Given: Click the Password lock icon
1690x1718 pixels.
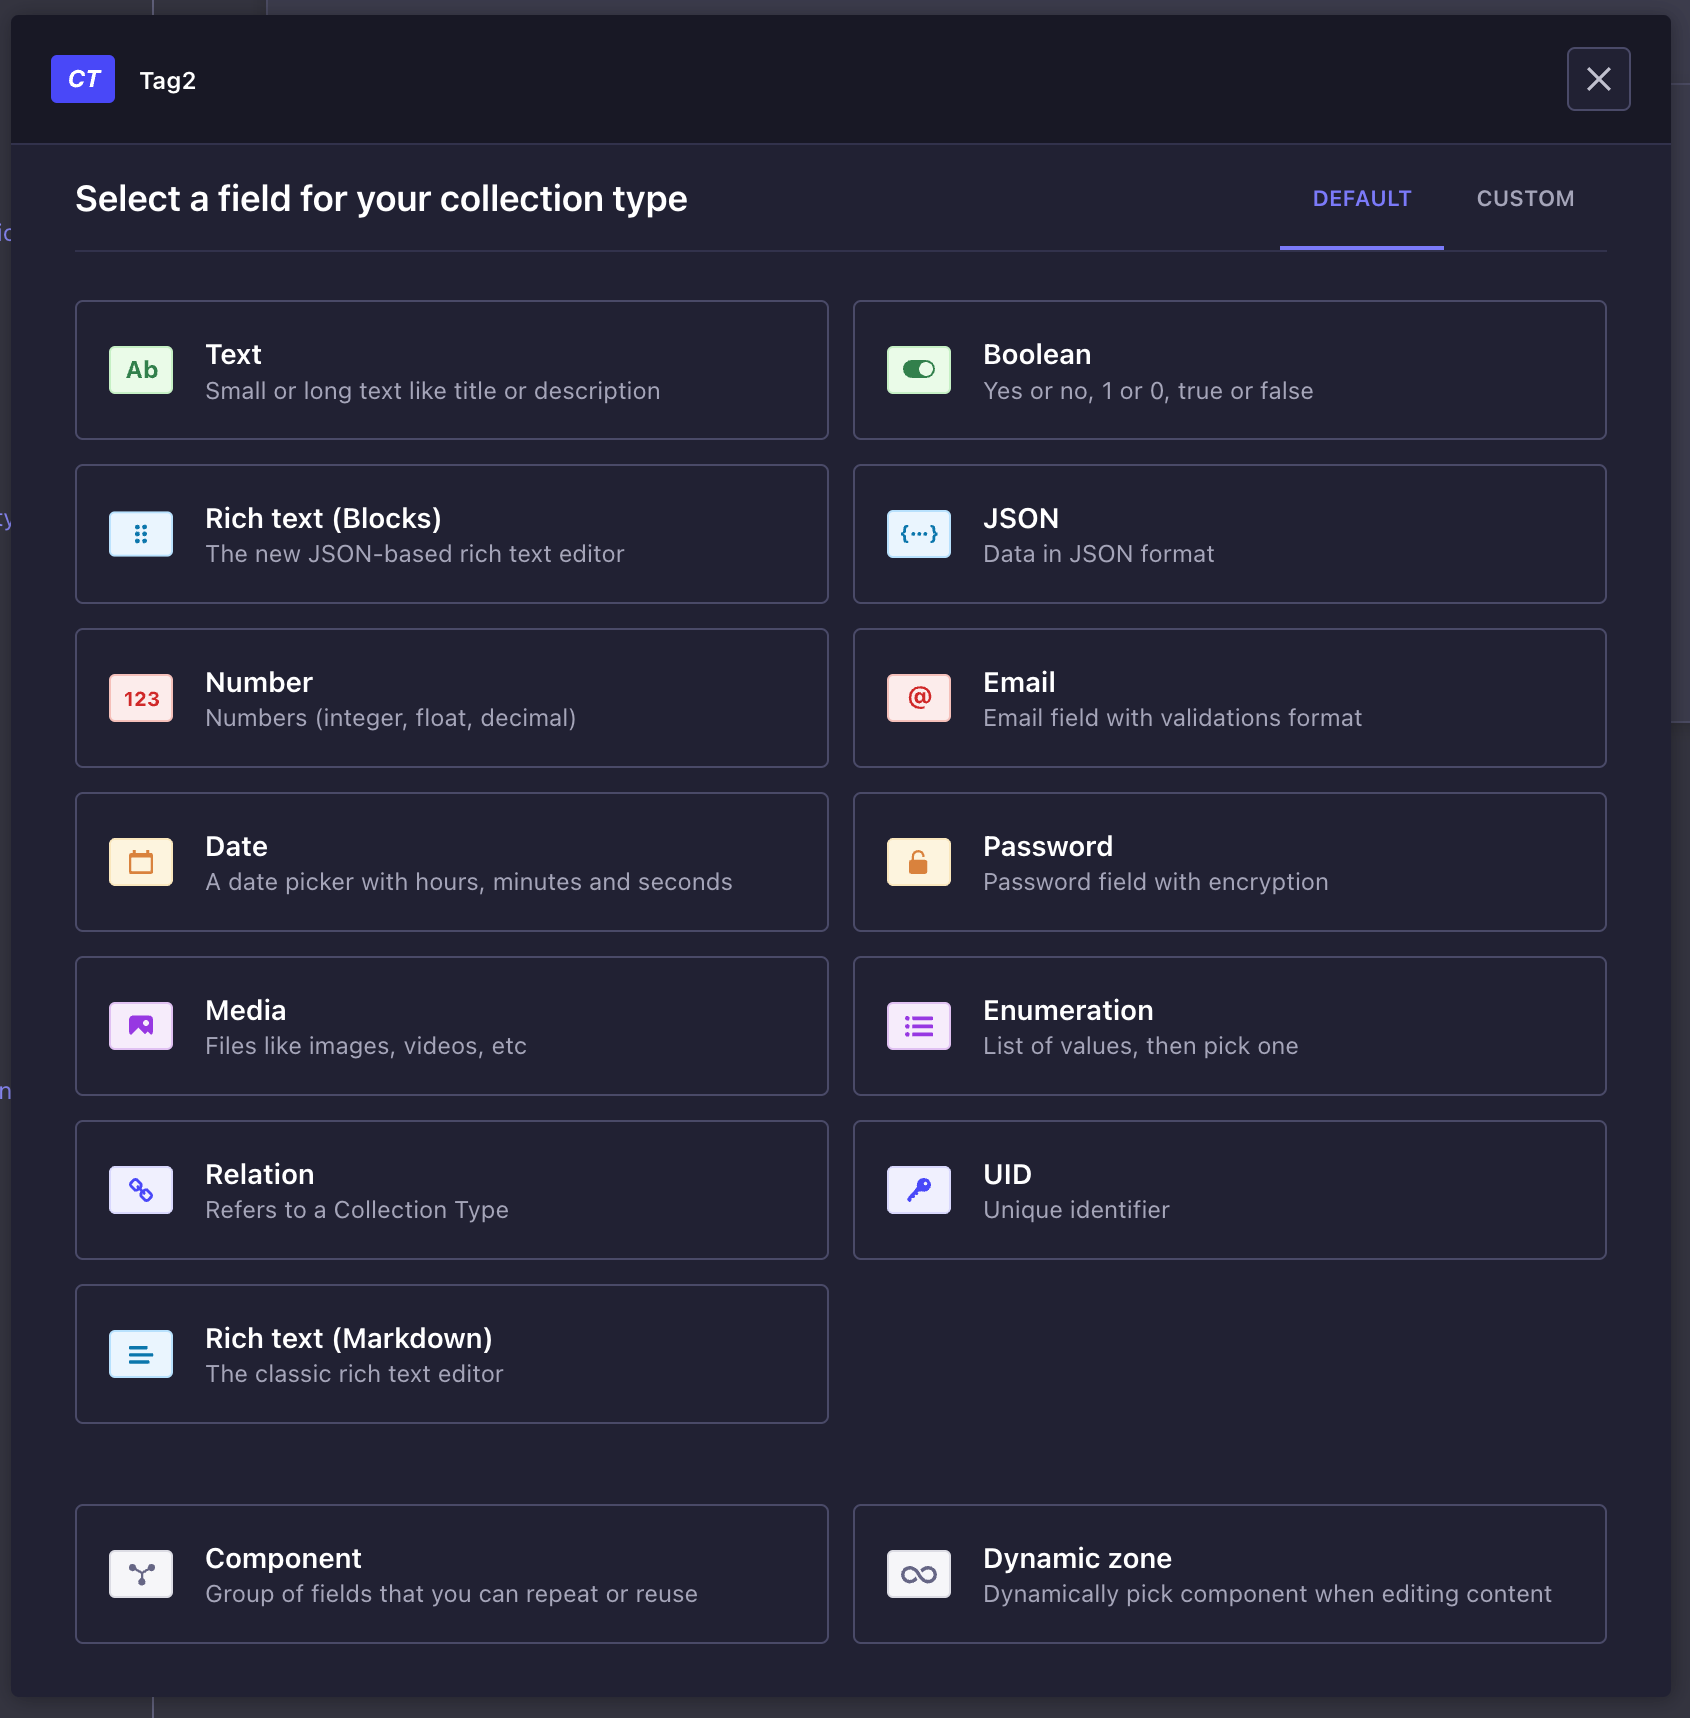Looking at the screenshot, I should [x=919, y=862].
